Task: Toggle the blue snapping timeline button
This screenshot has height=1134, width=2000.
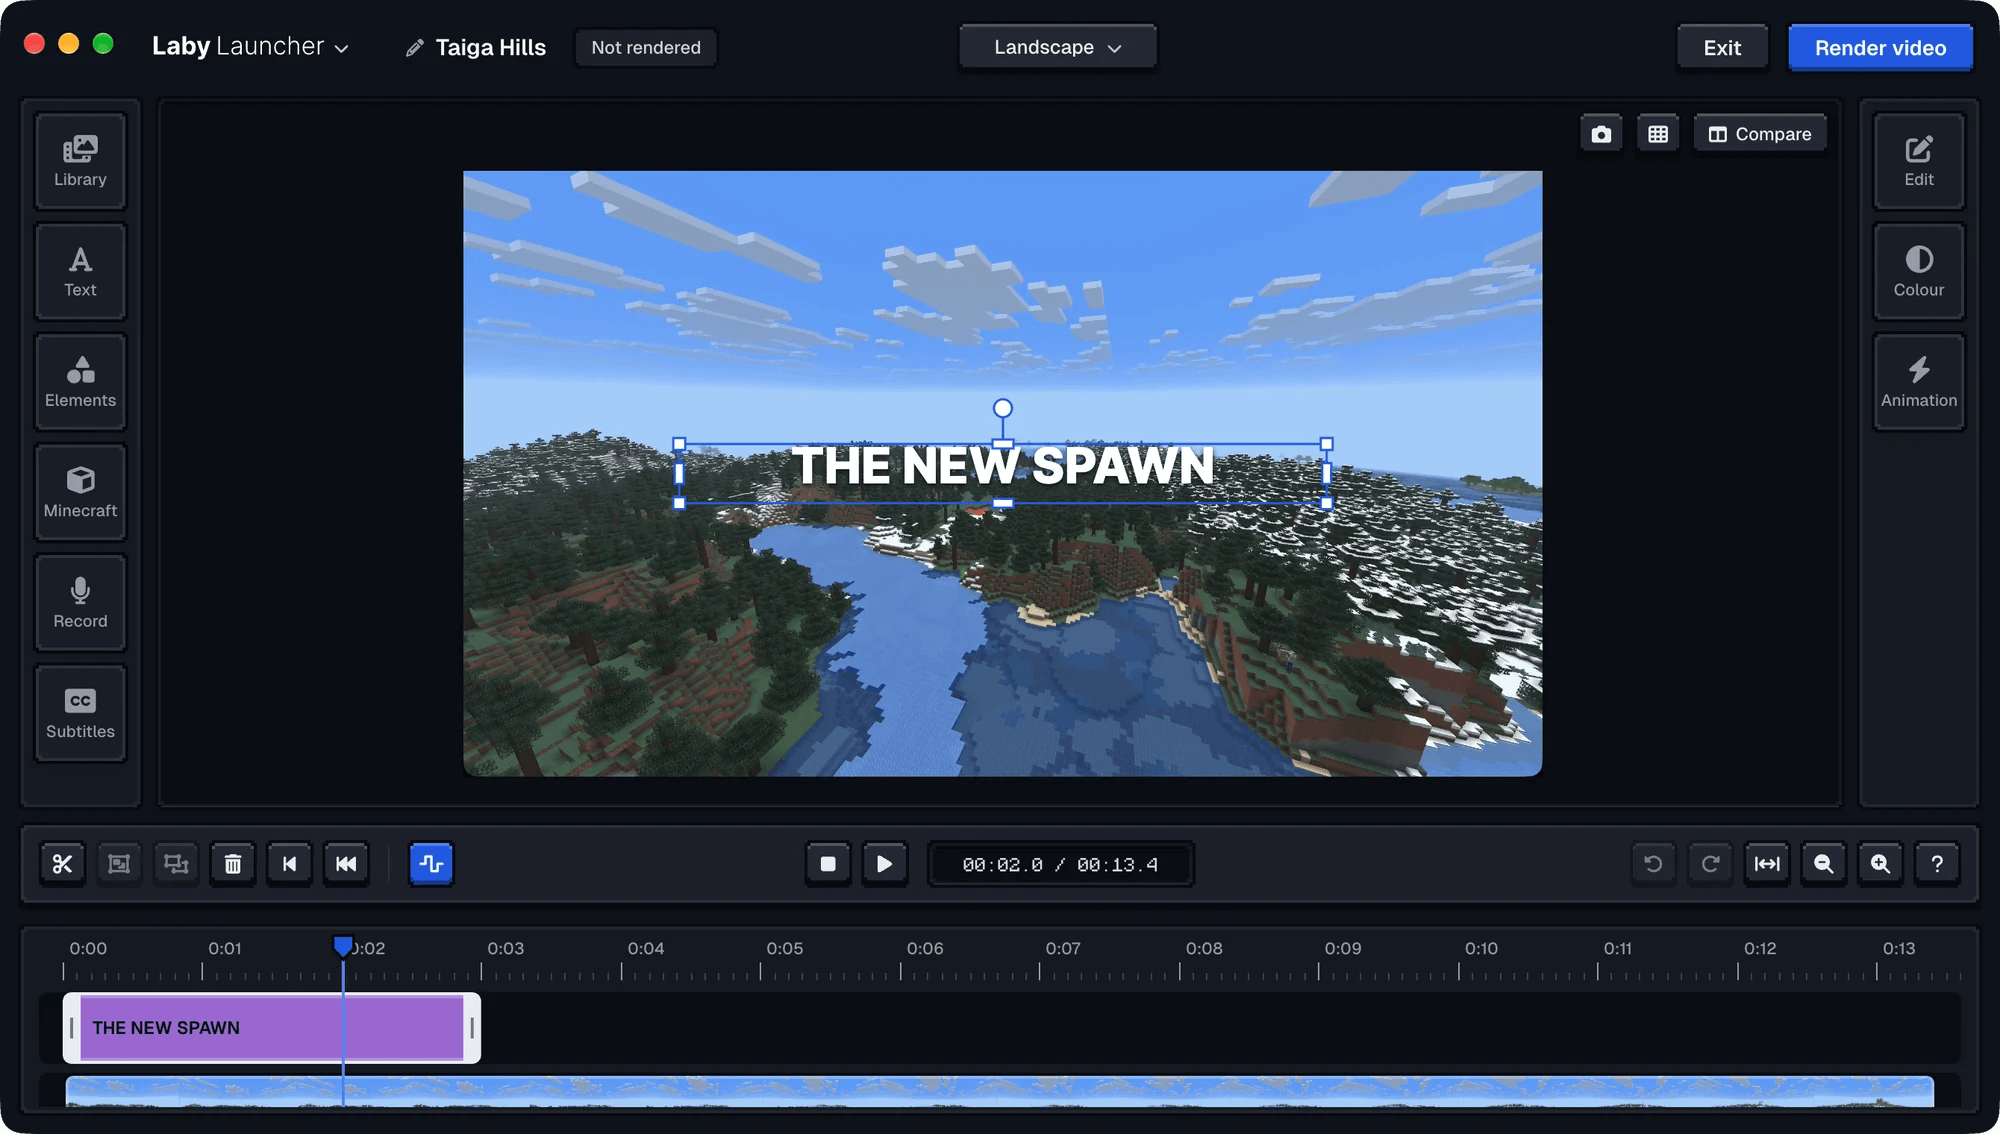Action: (x=431, y=864)
